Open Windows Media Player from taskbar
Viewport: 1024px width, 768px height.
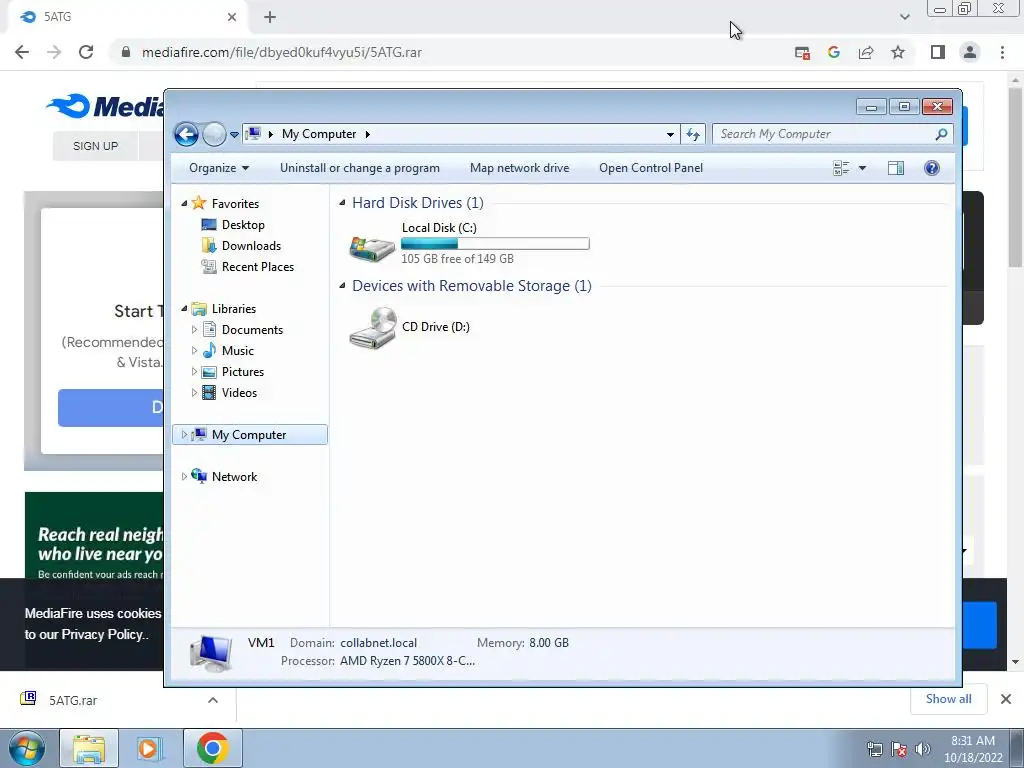[x=148, y=748]
